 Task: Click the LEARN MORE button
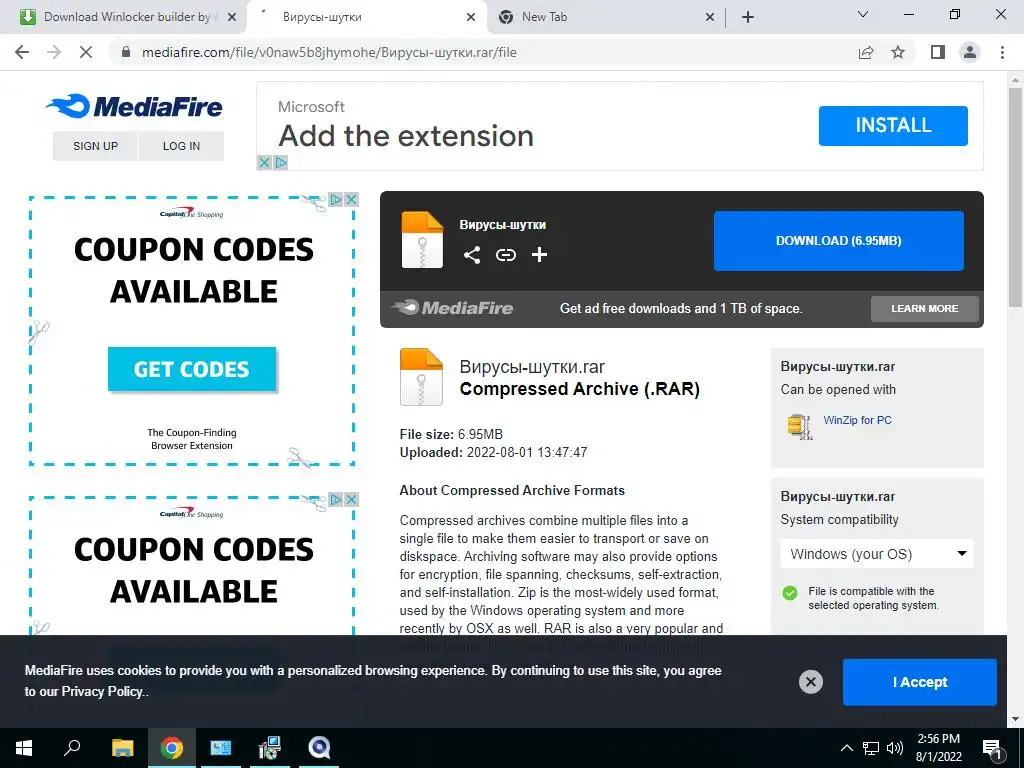coord(925,308)
